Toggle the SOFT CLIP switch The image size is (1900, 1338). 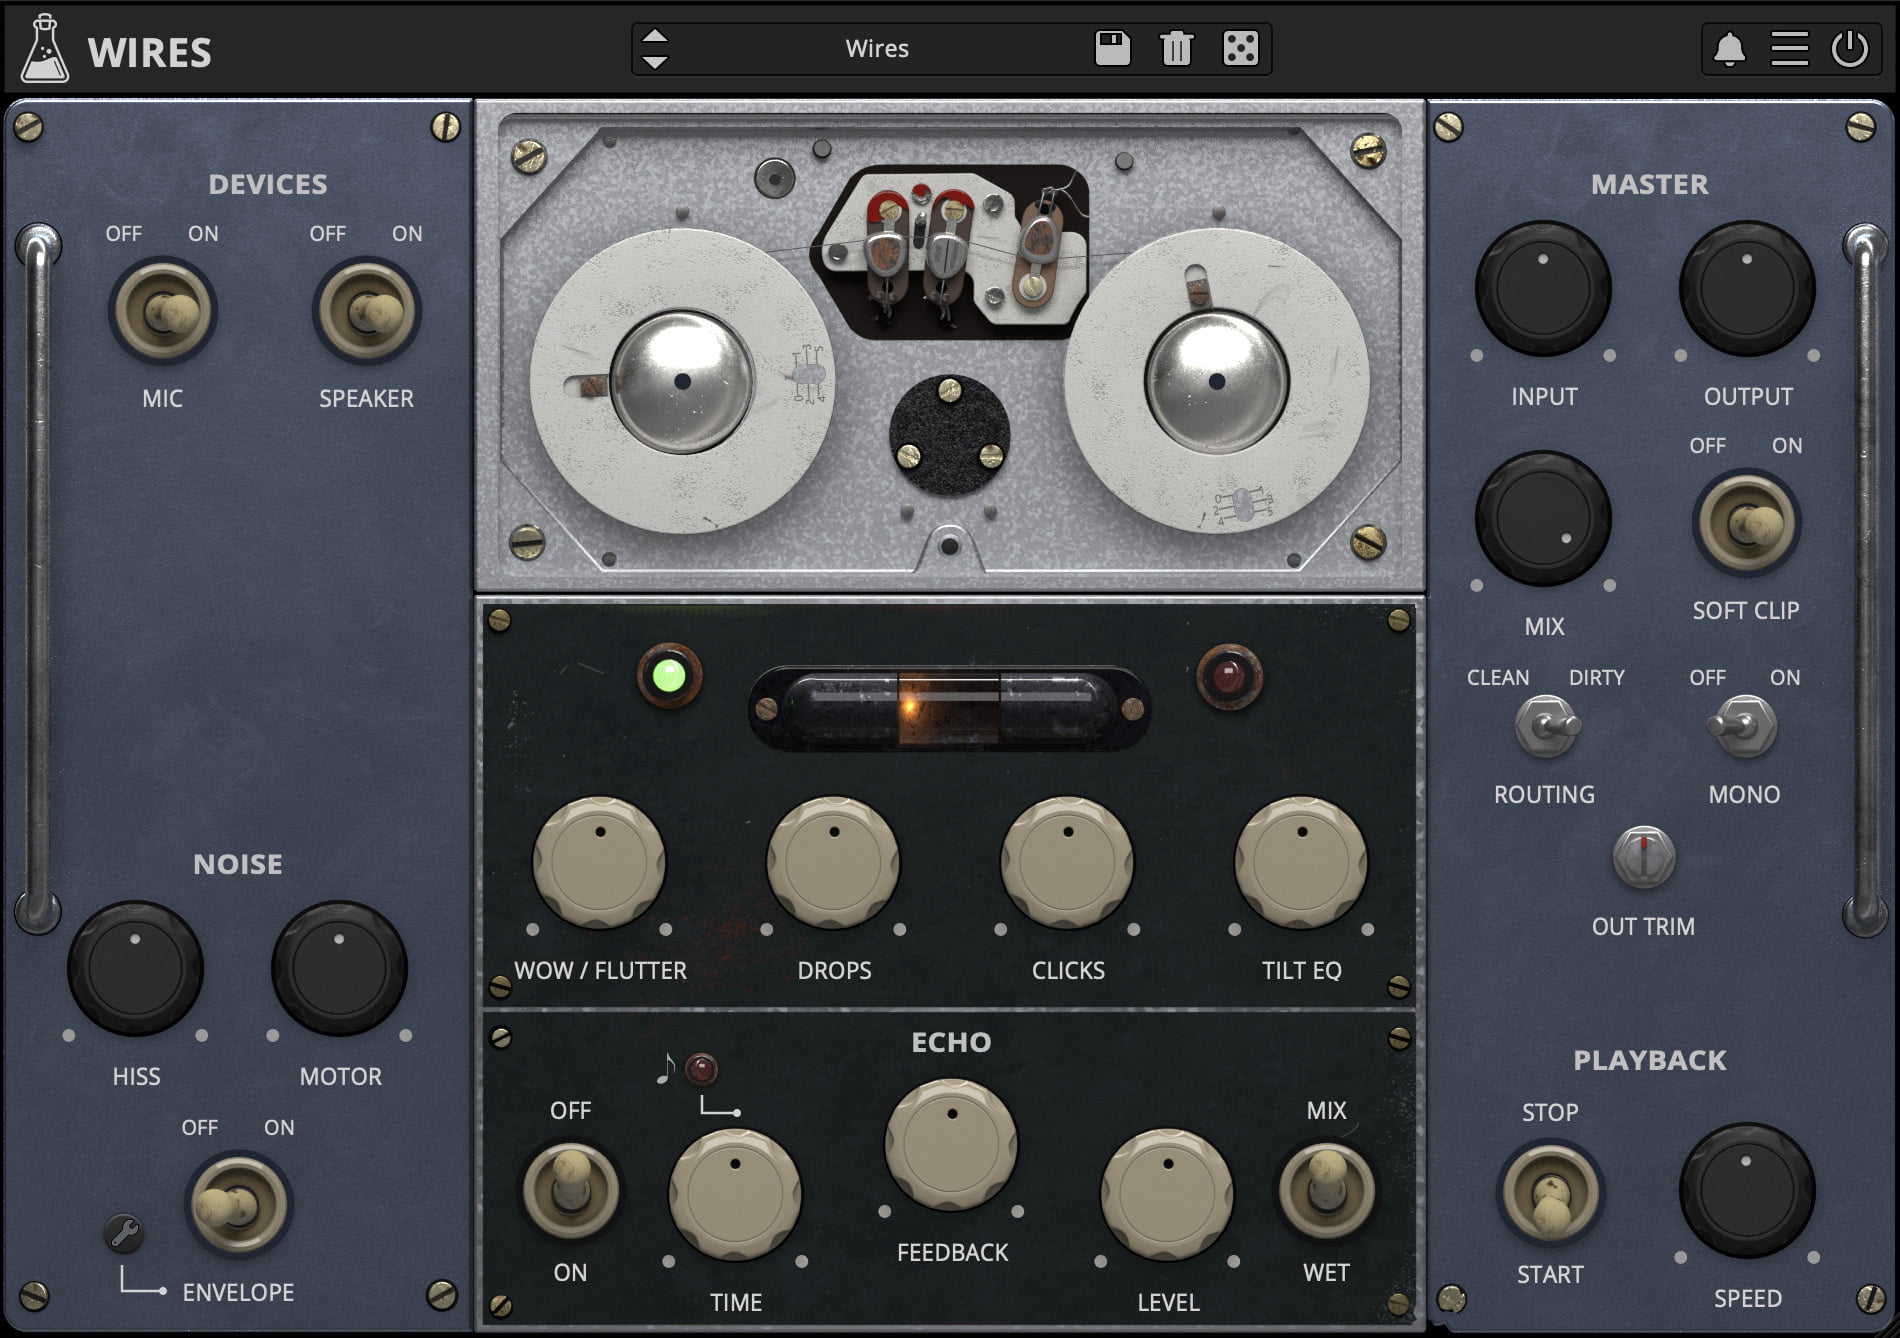coord(1746,523)
